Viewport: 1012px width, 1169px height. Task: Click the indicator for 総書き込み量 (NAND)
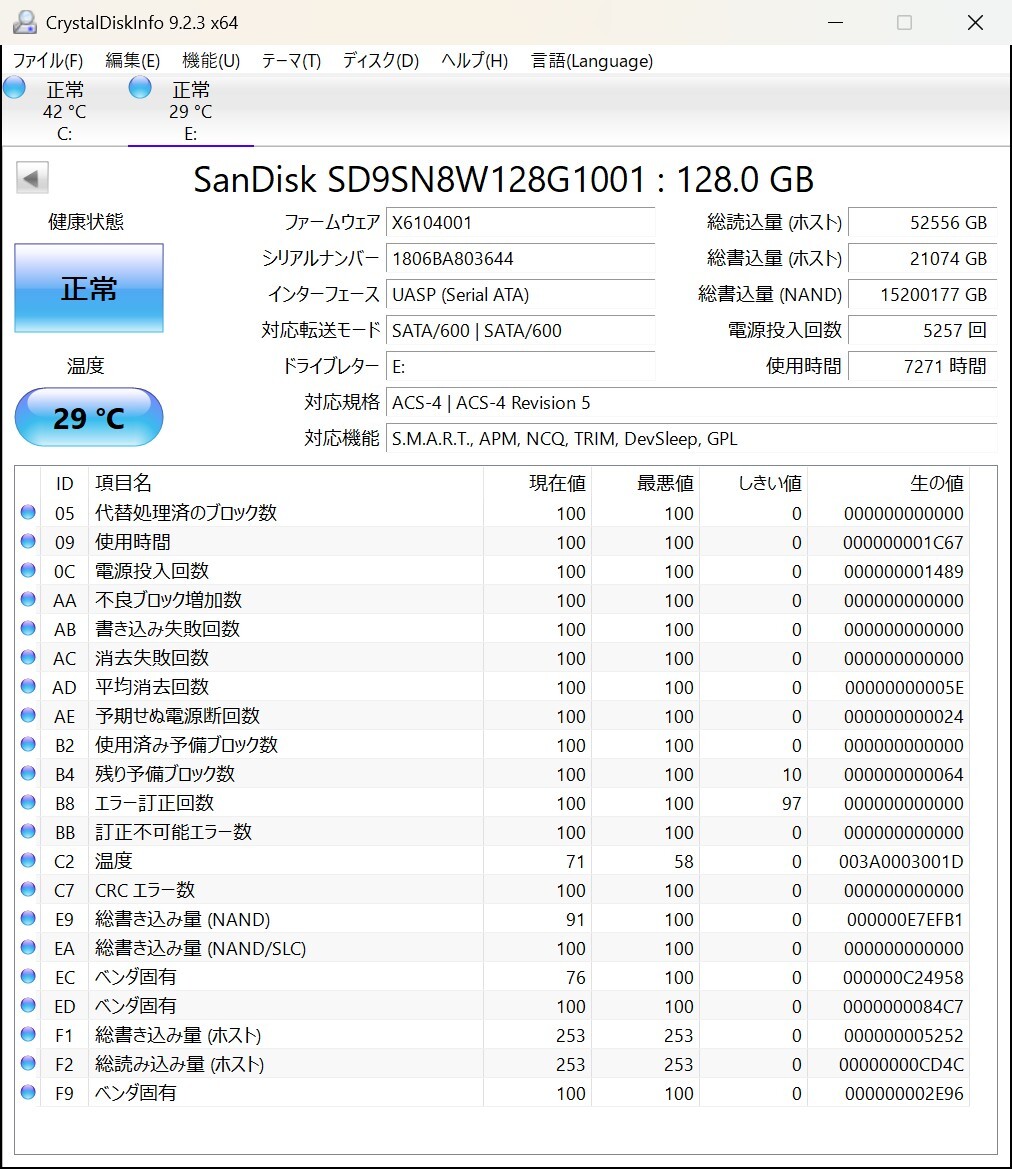28,919
